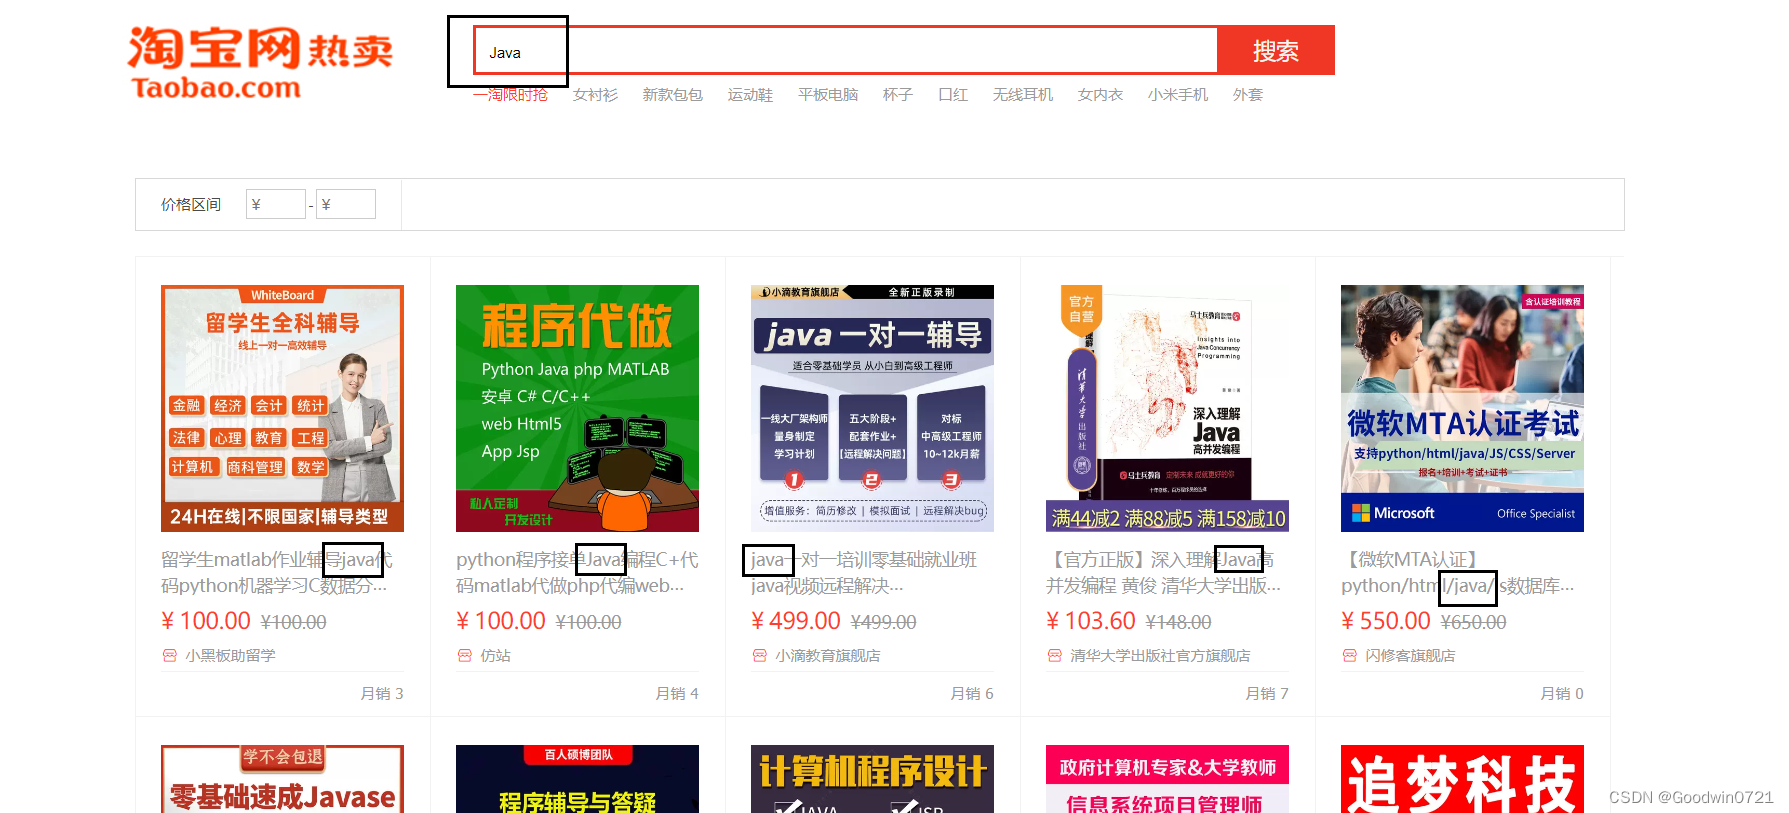Click the 月销 7 sales count
This screenshot has width=1789, height=813.
[x=1267, y=694]
